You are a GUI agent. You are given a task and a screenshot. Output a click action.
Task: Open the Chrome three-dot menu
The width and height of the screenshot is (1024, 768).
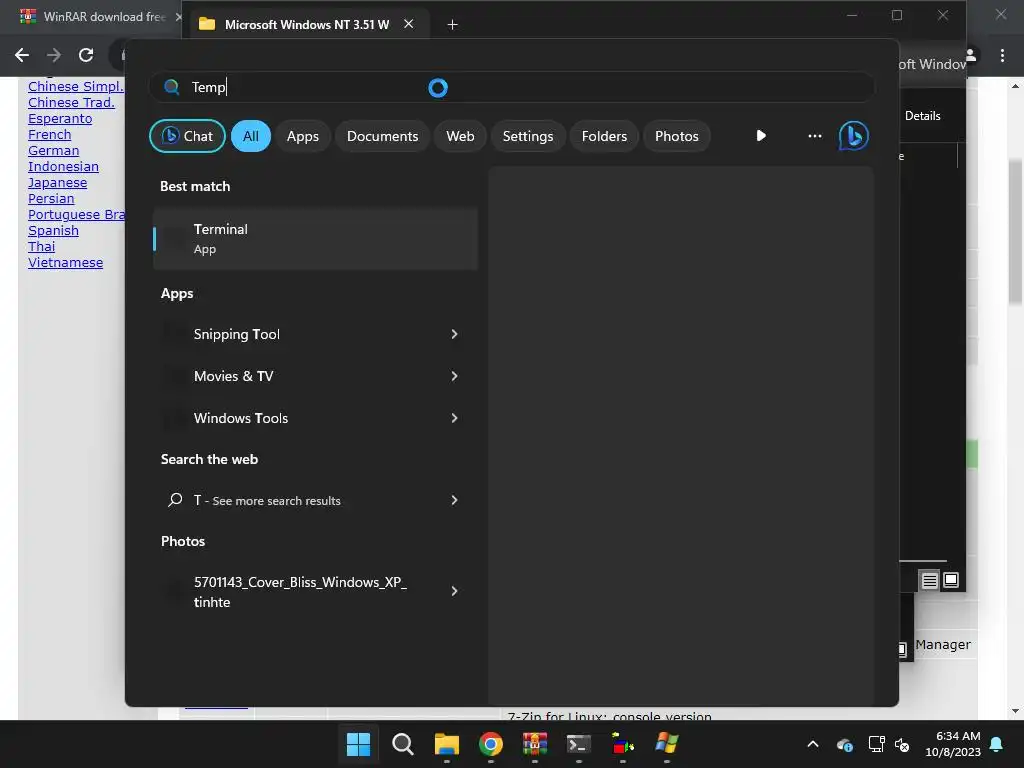coord(1002,56)
